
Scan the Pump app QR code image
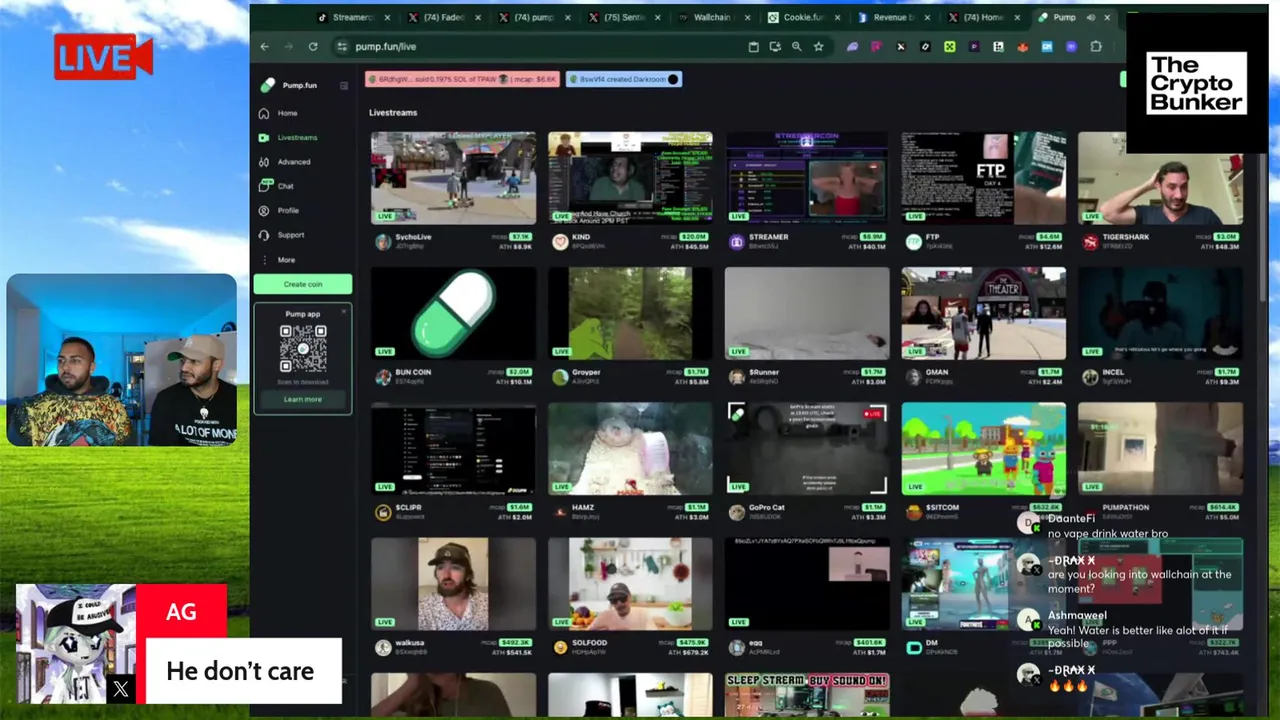302,348
